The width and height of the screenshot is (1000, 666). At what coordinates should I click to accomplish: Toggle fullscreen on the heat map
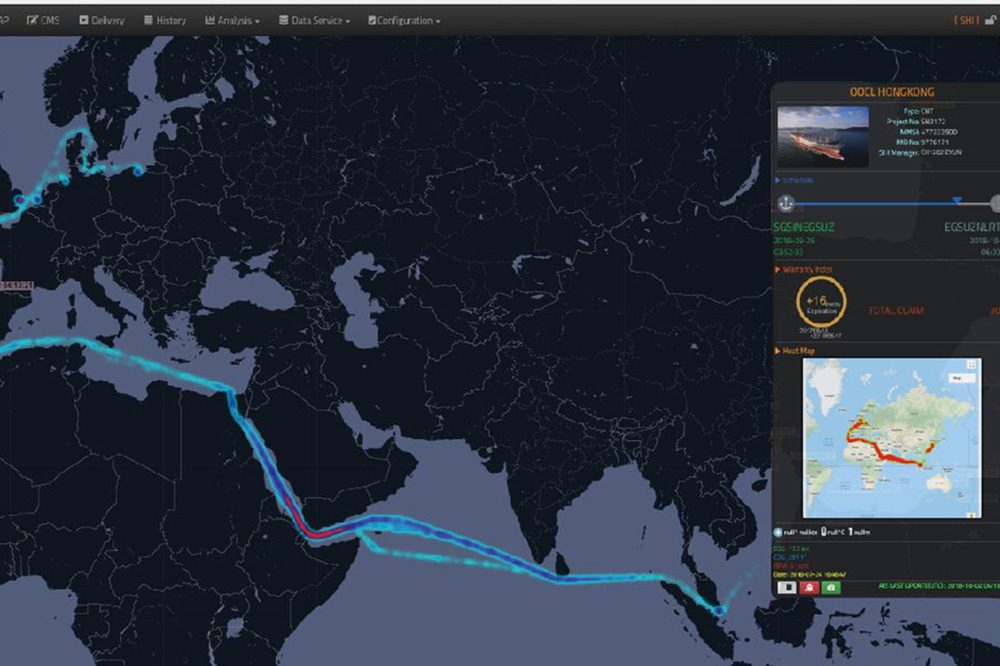[971, 366]
